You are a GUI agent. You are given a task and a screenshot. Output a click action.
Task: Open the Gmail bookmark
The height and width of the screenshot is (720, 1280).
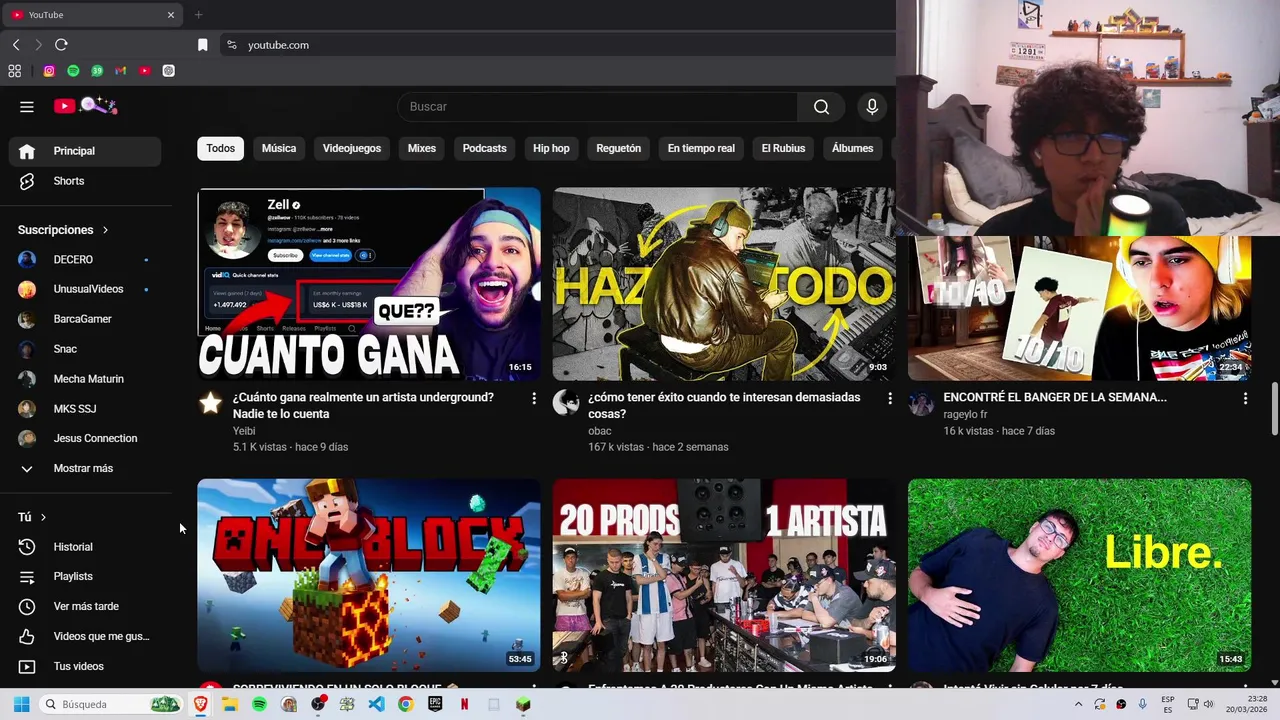coord(121,71)
